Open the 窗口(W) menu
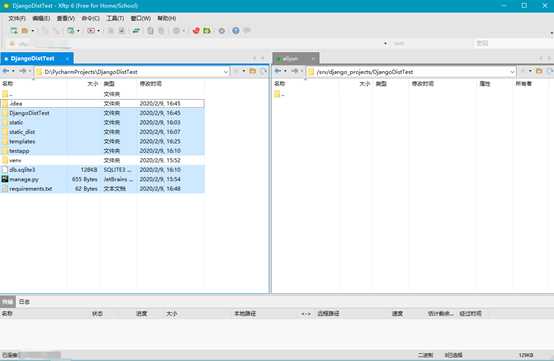 pos(141,18)
